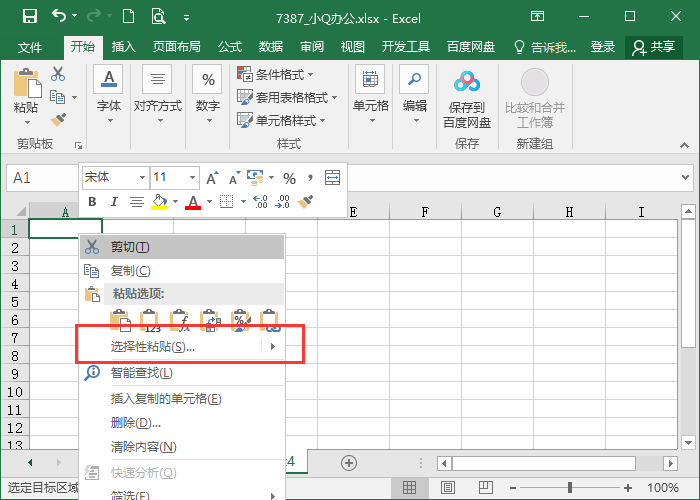Click accounting number format icon in mini toolbar
Viewport: 700px width, 500px height.
click(255, 177)
